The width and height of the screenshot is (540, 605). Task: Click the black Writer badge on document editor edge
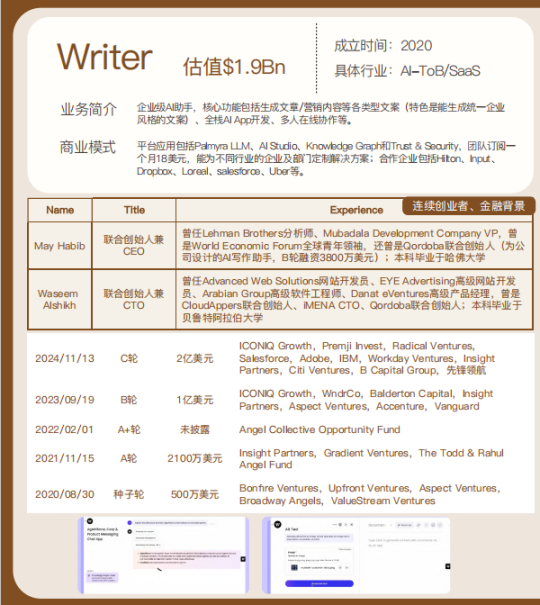[448, 566]
